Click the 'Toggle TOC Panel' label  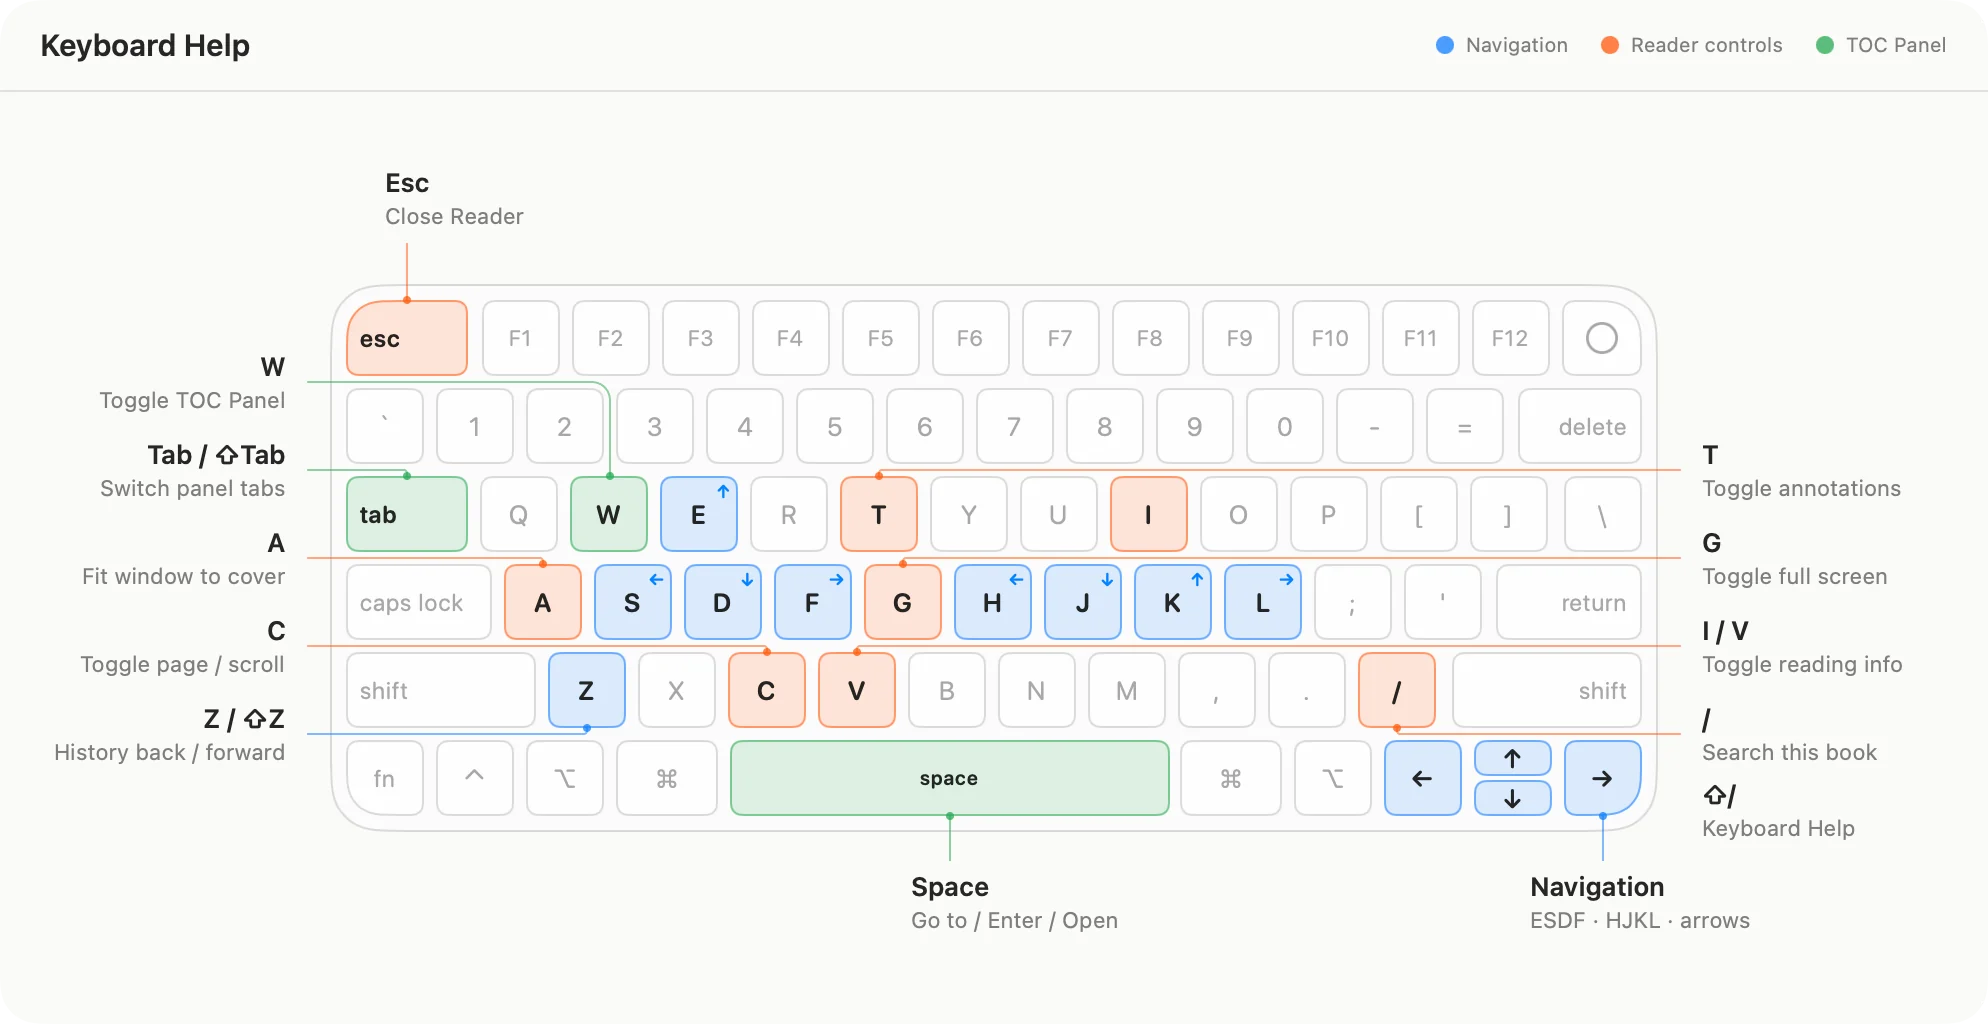pyautogui.click(x=192, y=400)
